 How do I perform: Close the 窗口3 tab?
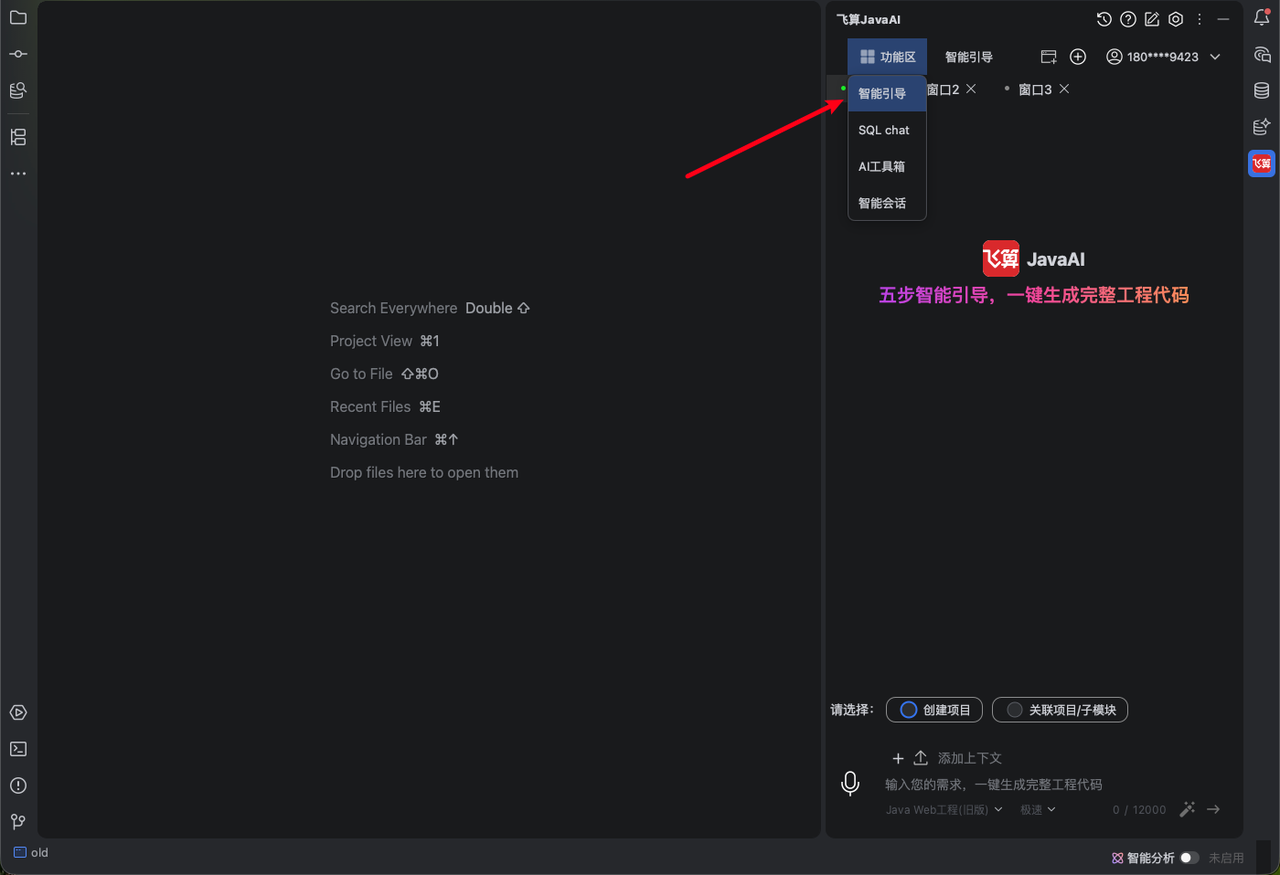pyautogui.click(x=1064, y=89)
